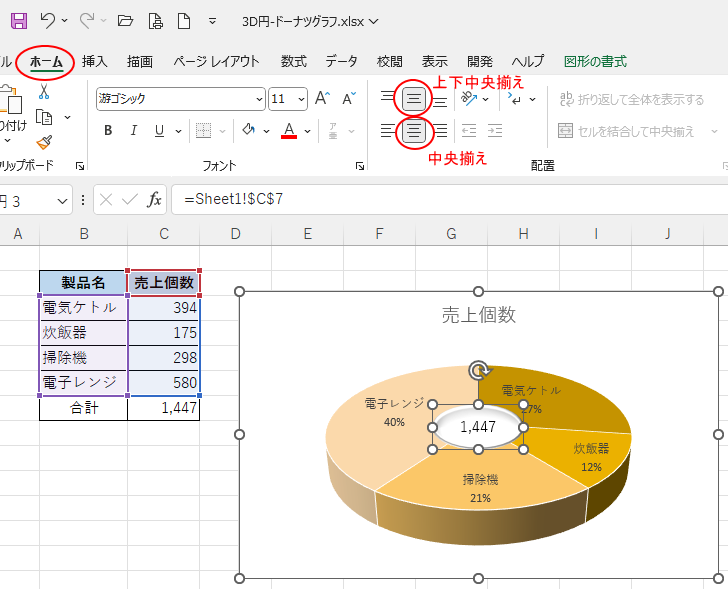Open the 表示 tab

435,61
